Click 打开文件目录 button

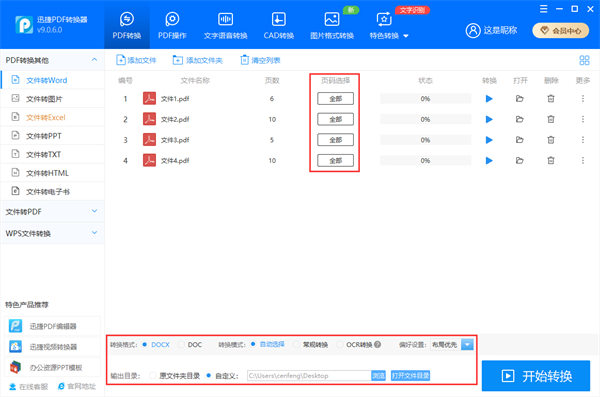410,376
